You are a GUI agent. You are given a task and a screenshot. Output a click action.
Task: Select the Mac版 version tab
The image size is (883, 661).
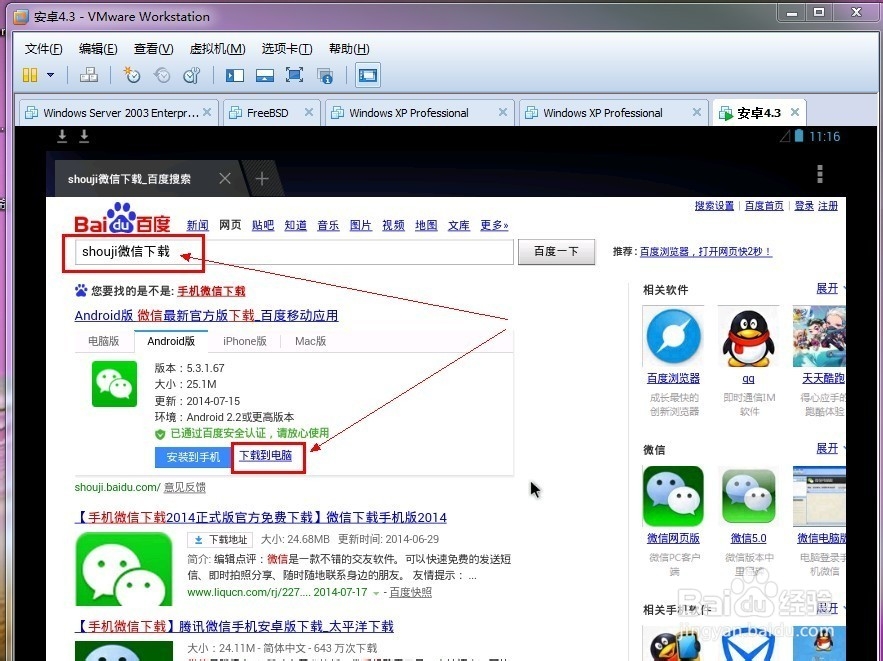coord(310,341)
